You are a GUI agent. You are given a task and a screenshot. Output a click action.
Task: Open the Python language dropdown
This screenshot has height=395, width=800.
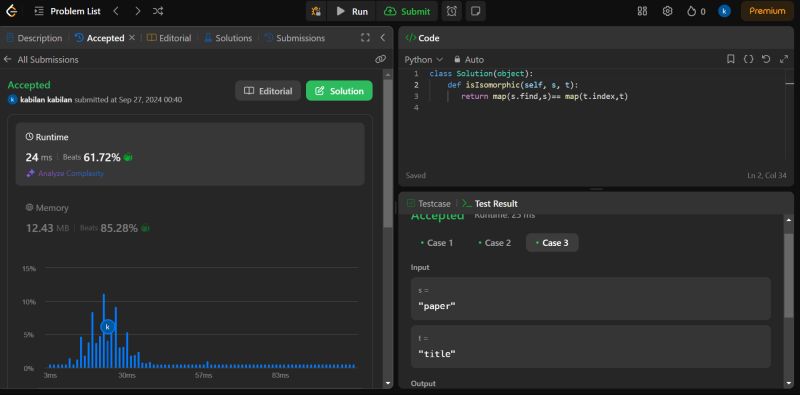423,60
